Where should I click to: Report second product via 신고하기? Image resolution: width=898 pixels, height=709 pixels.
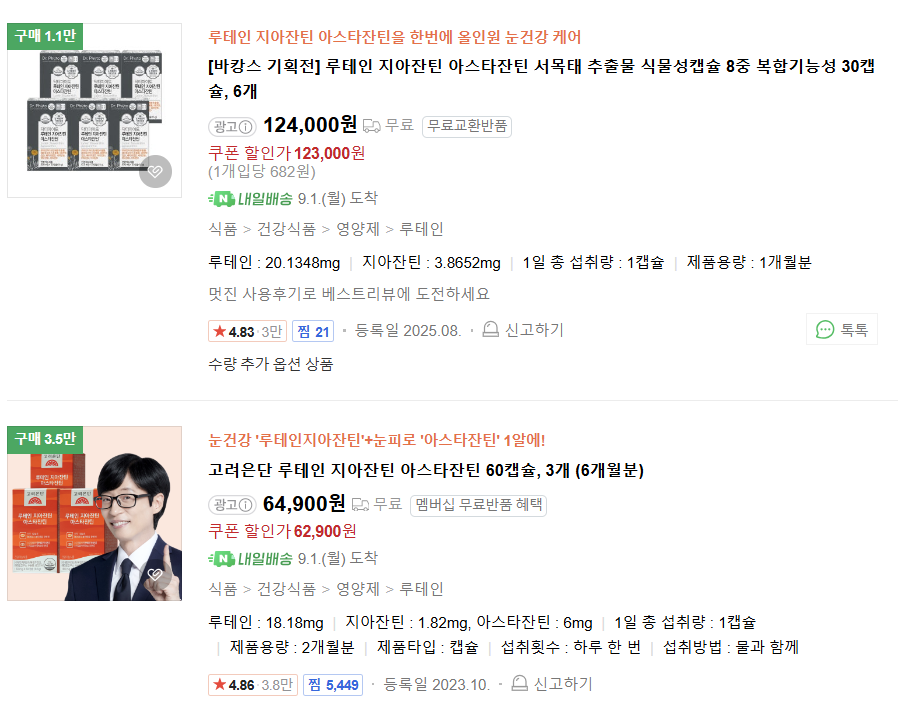(x=552, y=683)
